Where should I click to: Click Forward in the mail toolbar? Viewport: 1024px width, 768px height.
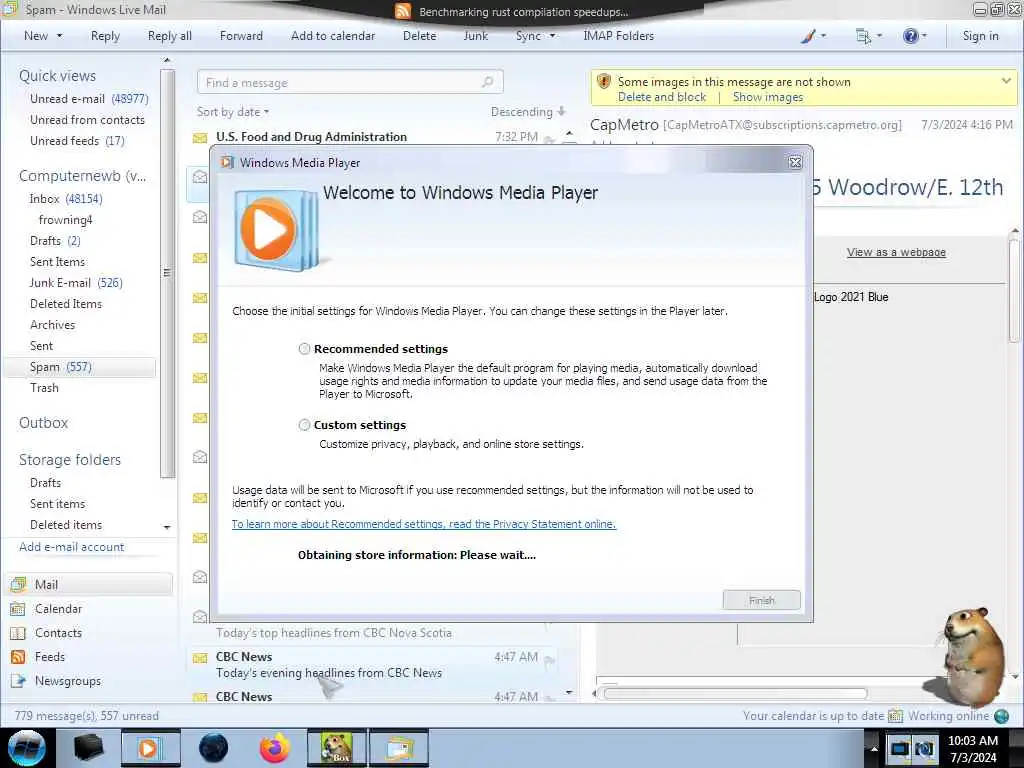click(241, 36)
